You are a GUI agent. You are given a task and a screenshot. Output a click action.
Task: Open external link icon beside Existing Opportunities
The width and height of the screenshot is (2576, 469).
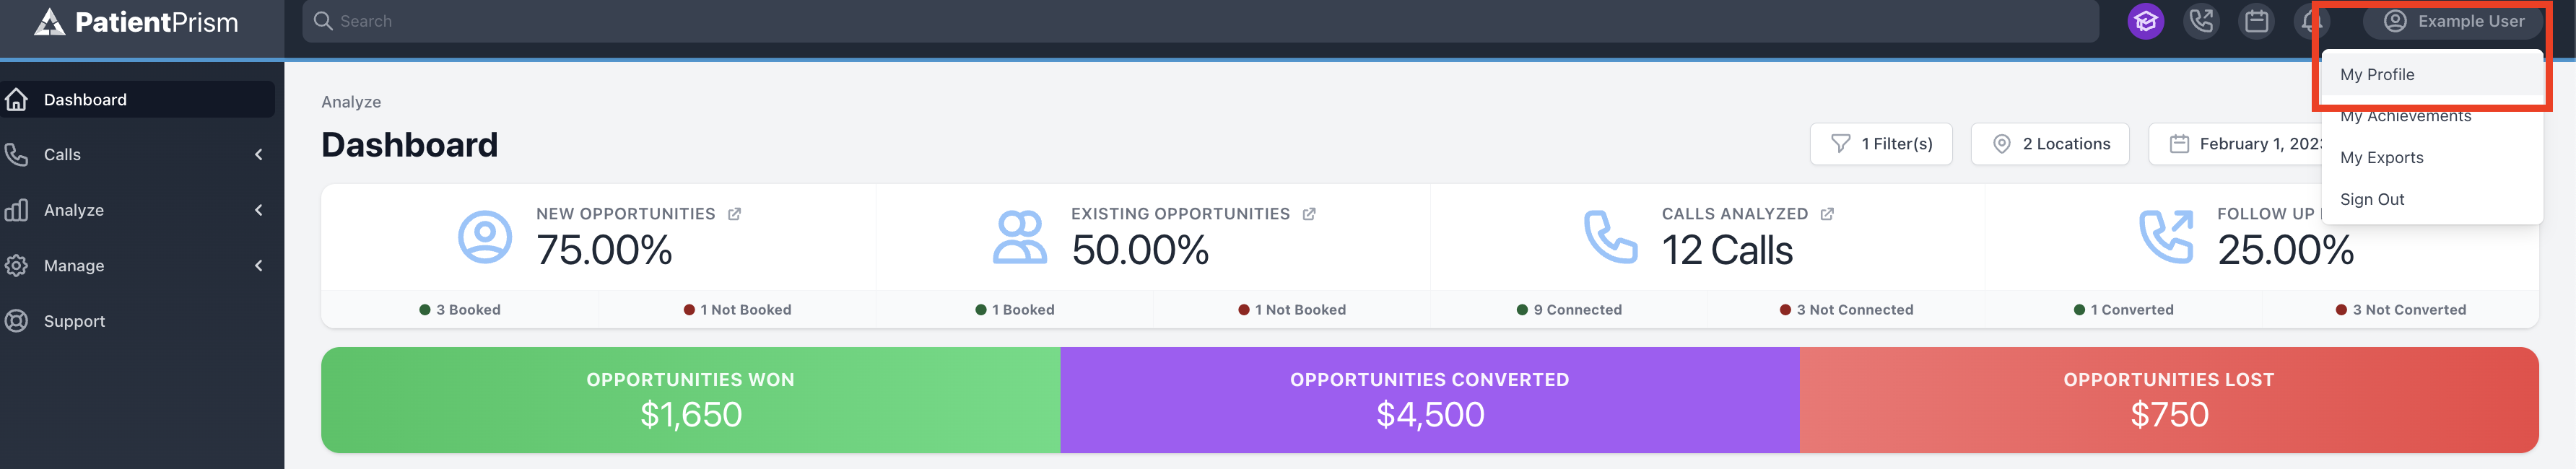(1309, 214)
